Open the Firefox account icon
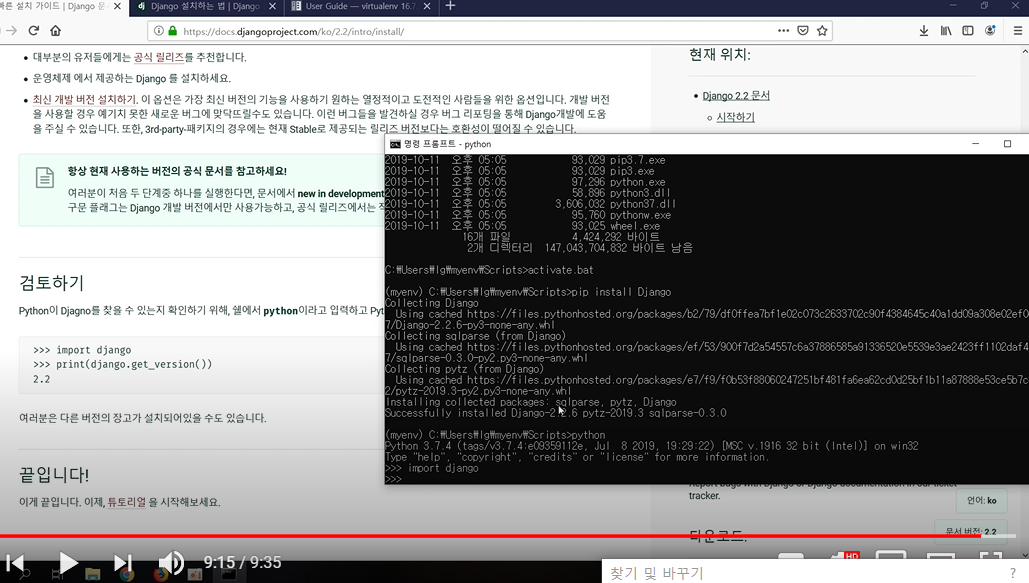1029x583 pixels. [x=990, y=31]
